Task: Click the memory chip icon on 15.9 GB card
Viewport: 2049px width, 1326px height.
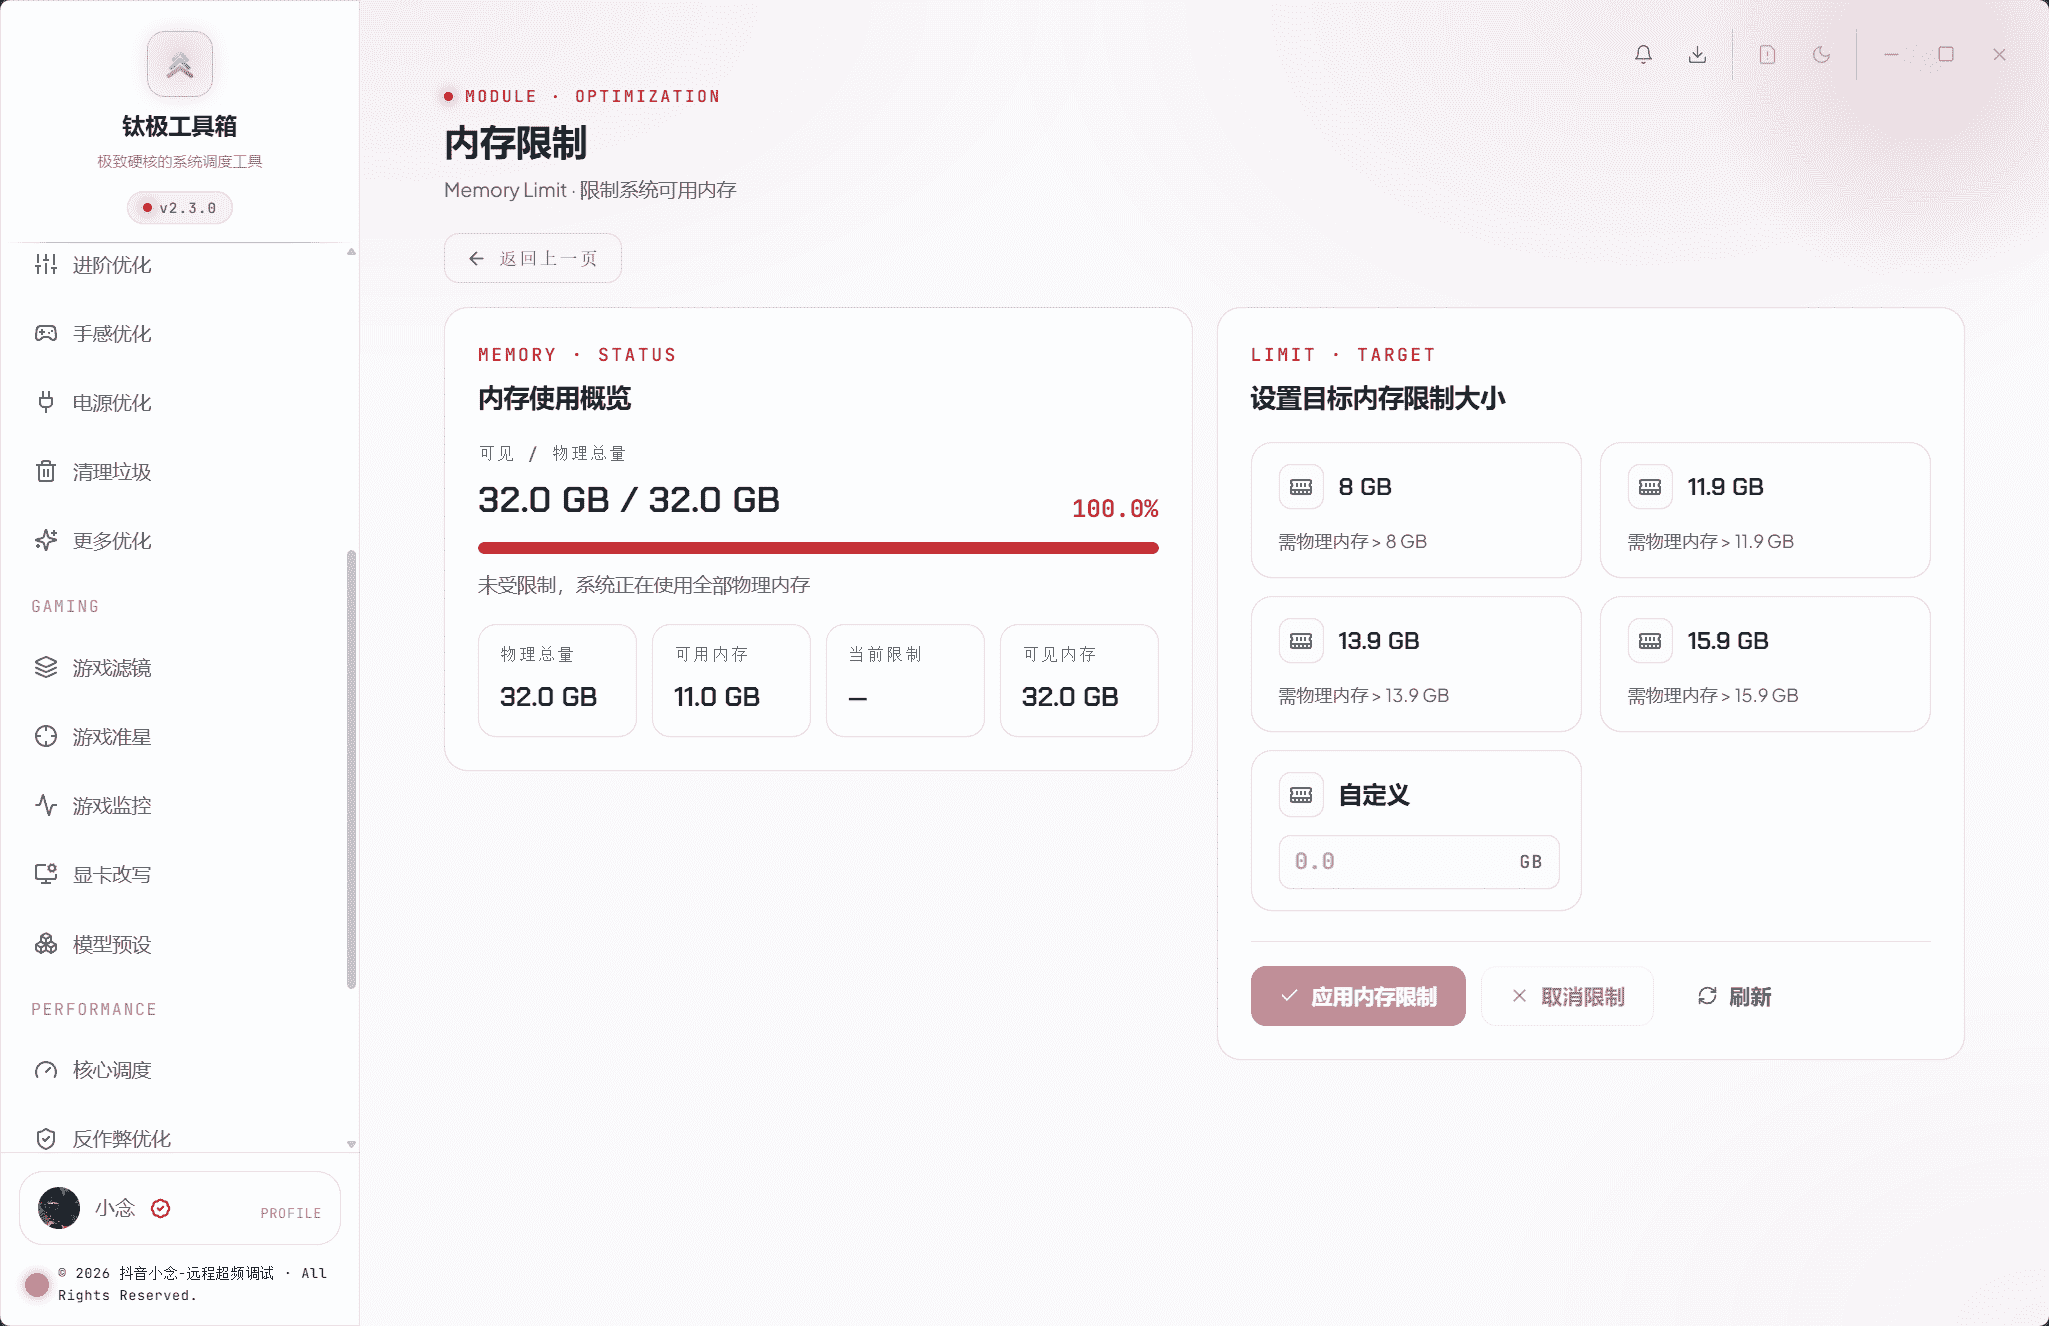Action: pos(1650,641)
